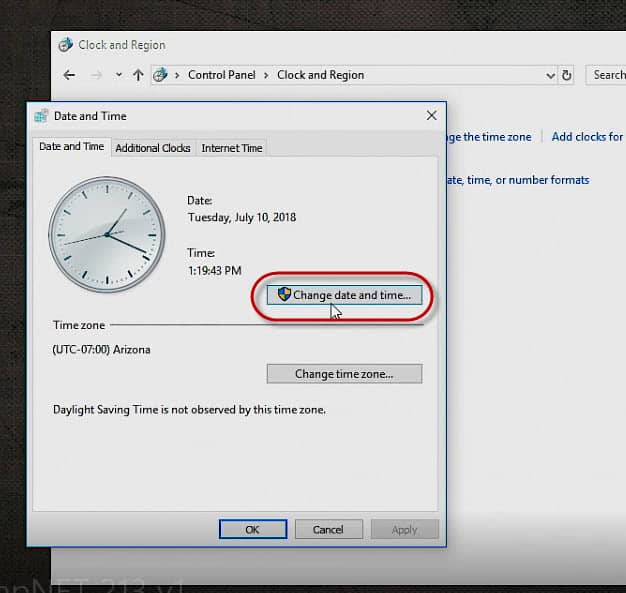Expand chevron after Control Panel breadcrumb
626x593 pixels.
(x=266, y=75)
